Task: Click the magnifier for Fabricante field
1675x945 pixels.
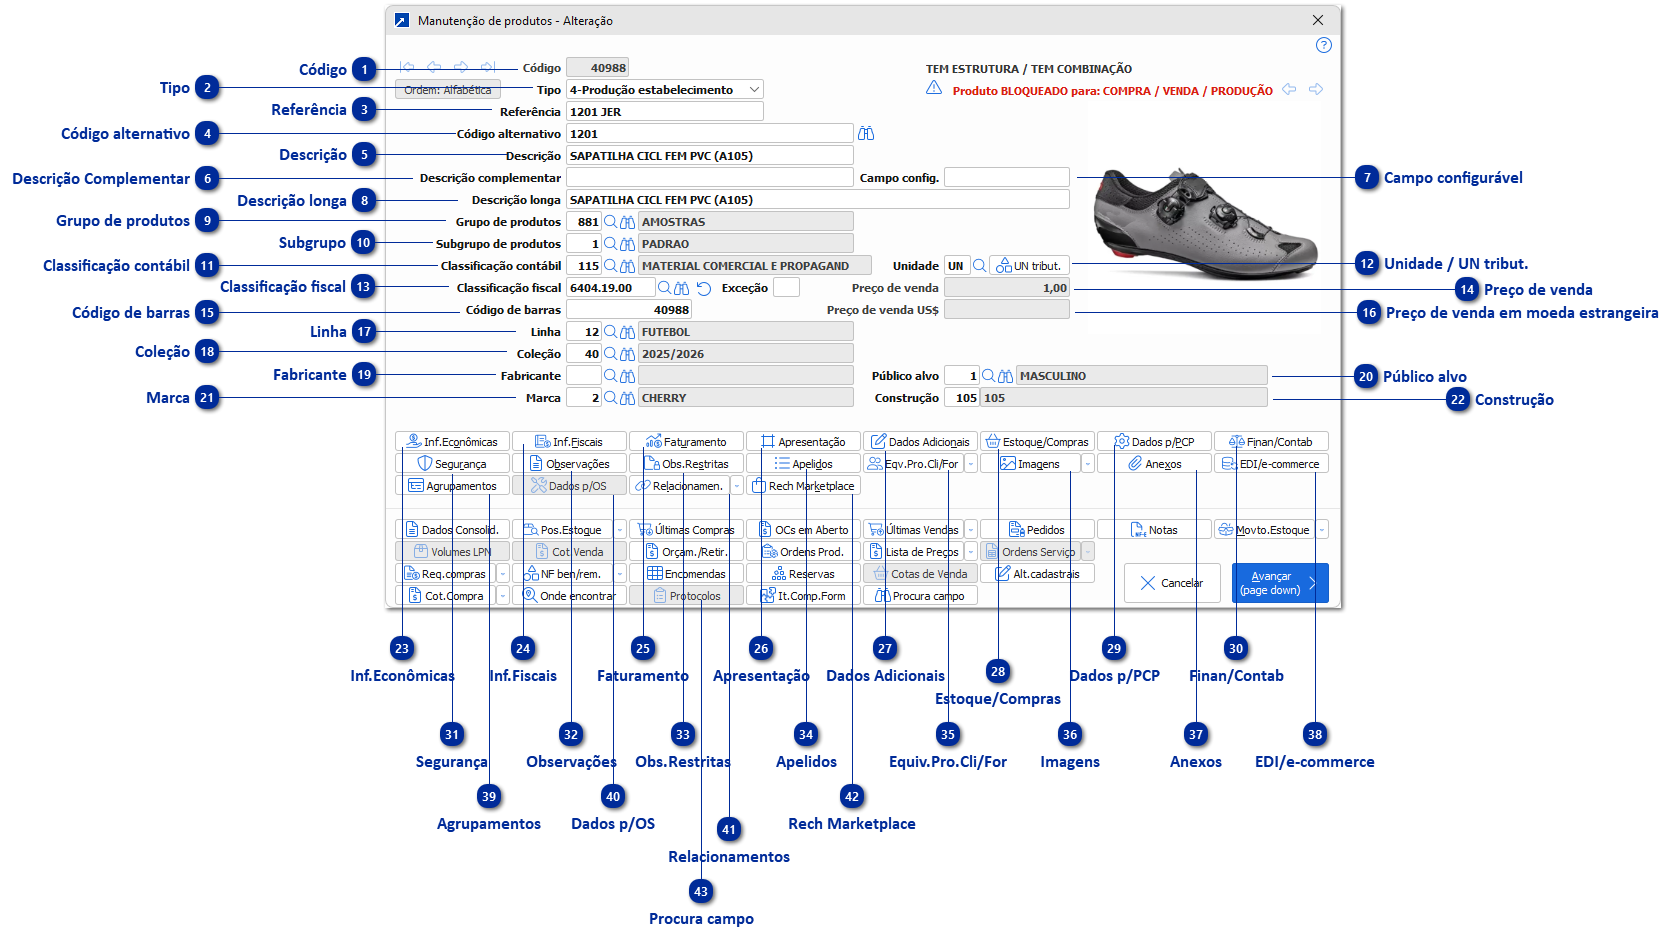Action: (611, 376)
